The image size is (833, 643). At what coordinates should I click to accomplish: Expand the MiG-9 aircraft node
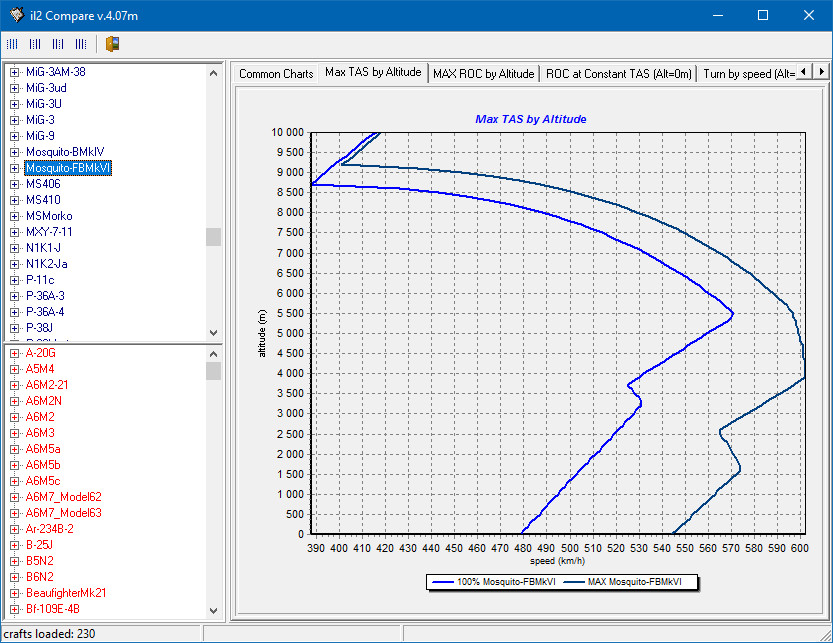[x=14, y=136]
